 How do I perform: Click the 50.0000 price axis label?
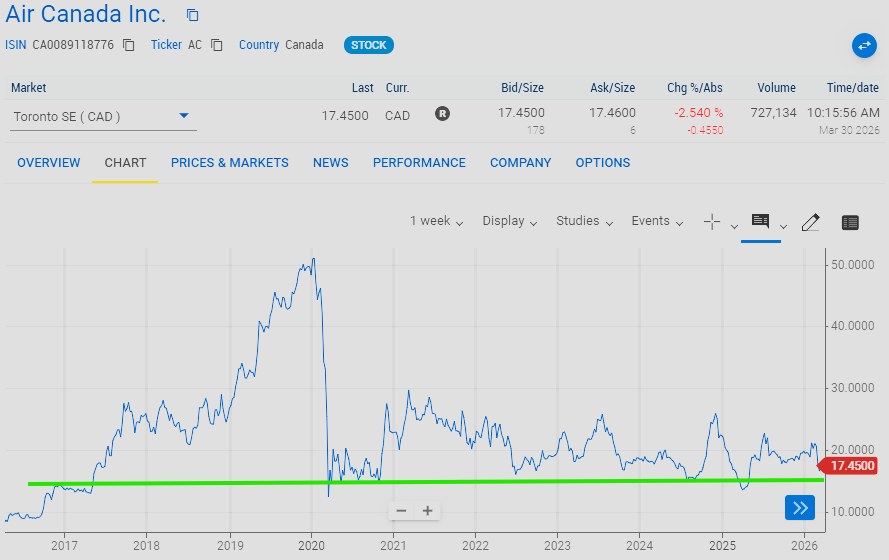(853, 265)
